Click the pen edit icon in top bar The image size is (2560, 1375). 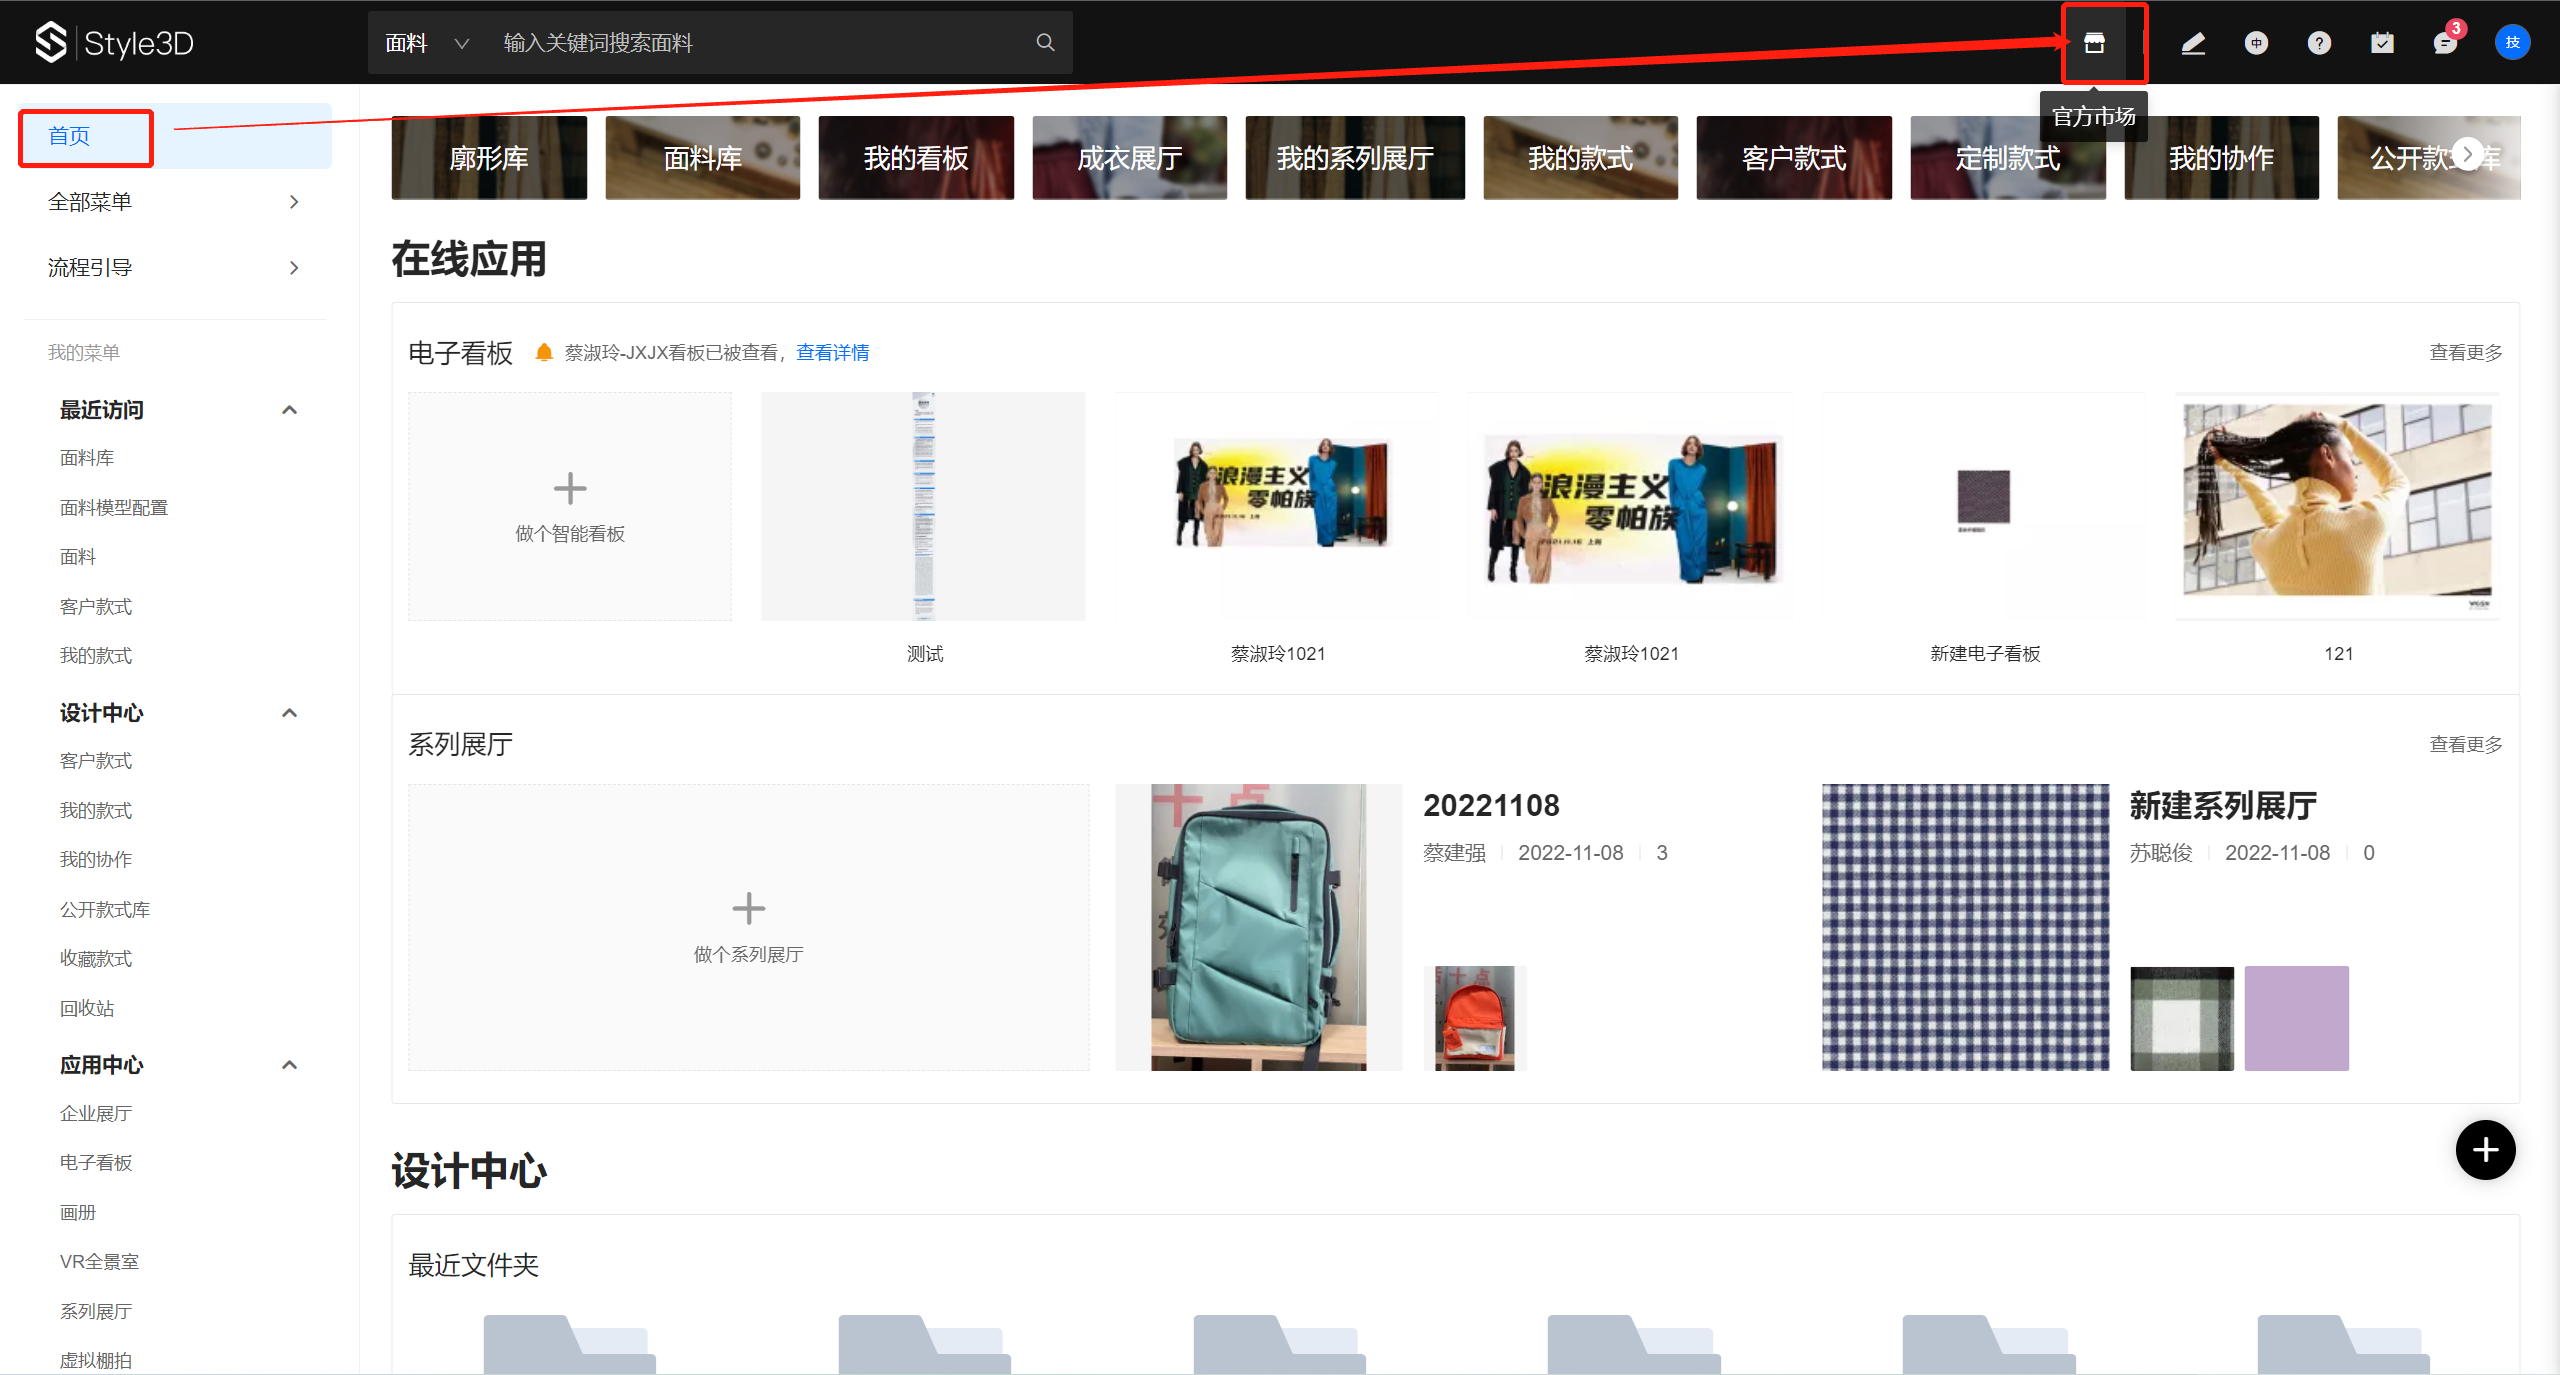2193,43
